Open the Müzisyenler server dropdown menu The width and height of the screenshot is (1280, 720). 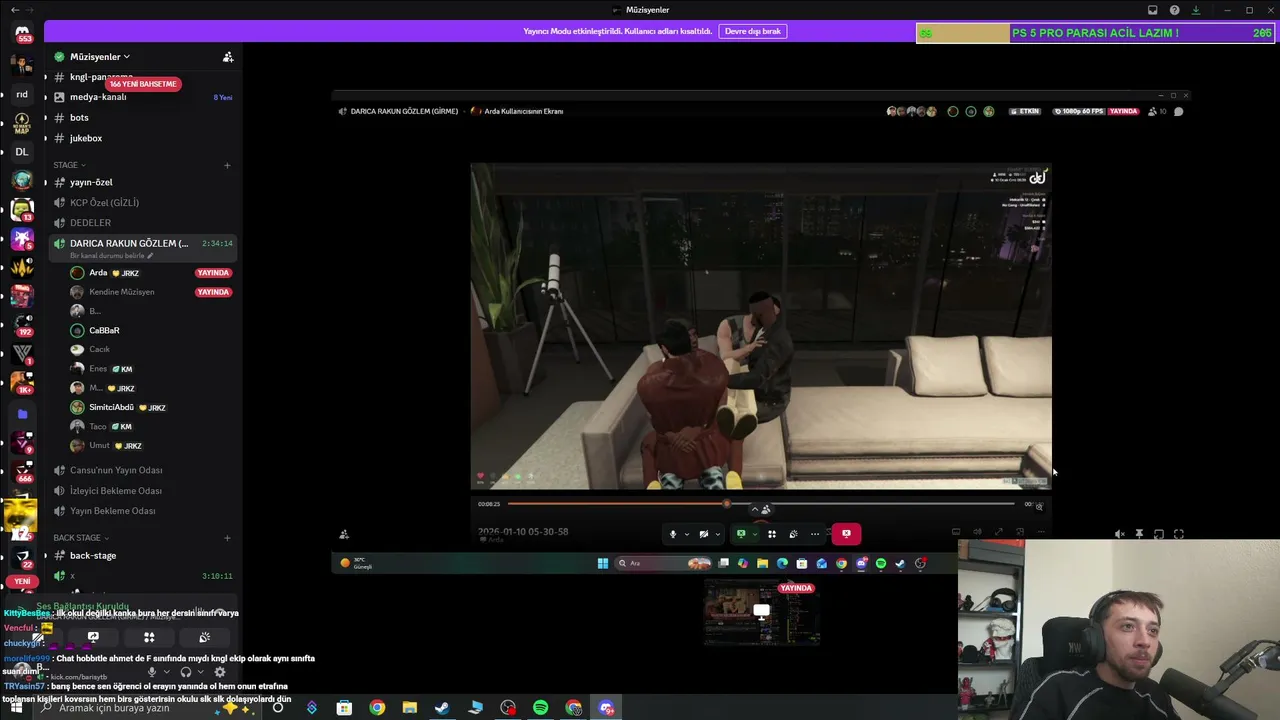point(98,57)
